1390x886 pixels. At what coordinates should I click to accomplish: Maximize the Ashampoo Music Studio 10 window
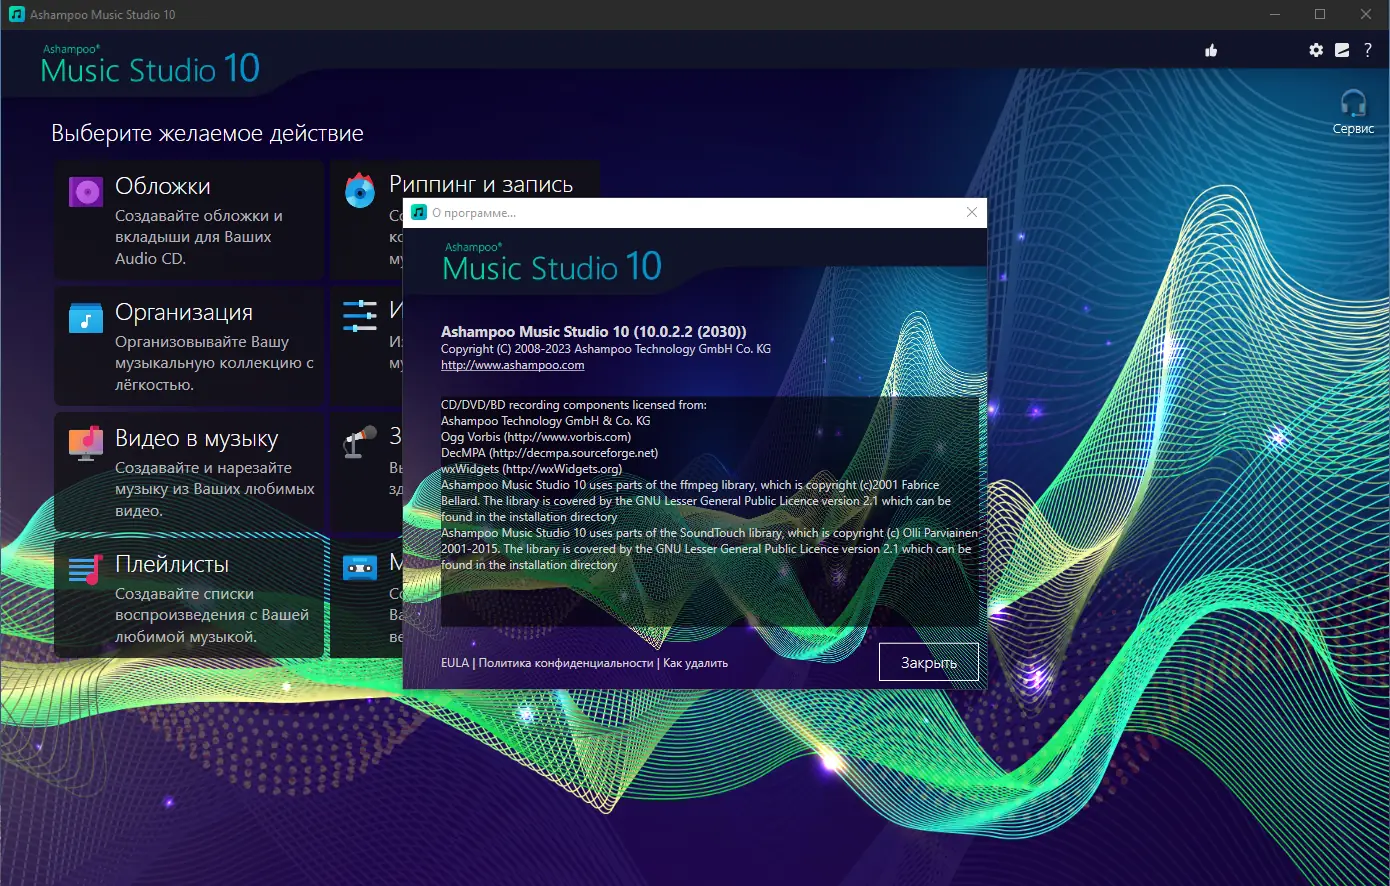(1320, 14)
